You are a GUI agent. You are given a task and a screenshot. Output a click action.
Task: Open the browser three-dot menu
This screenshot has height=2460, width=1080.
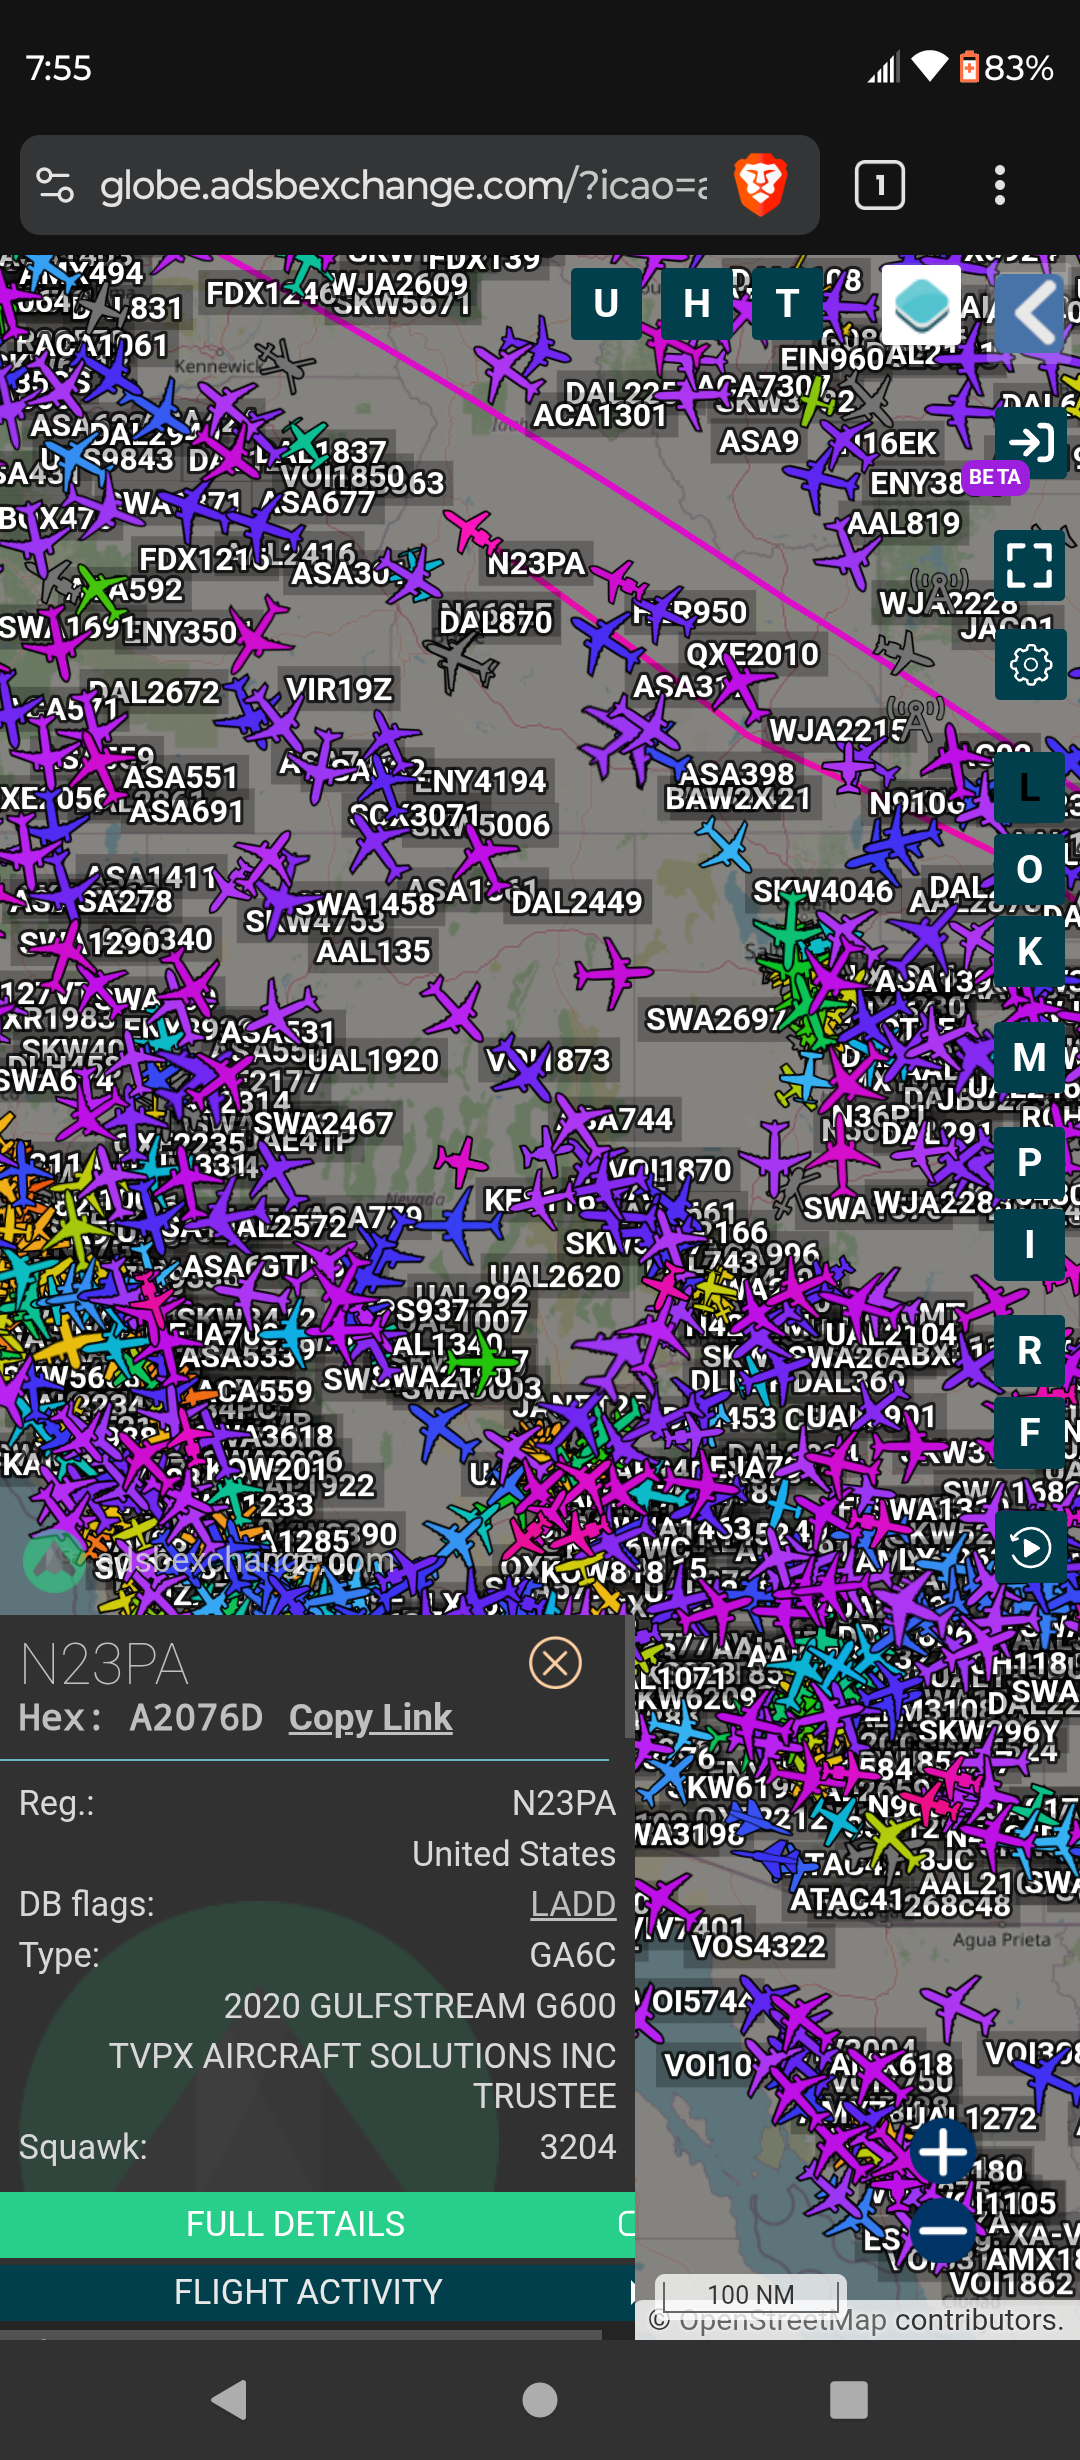tap(999, 185)
